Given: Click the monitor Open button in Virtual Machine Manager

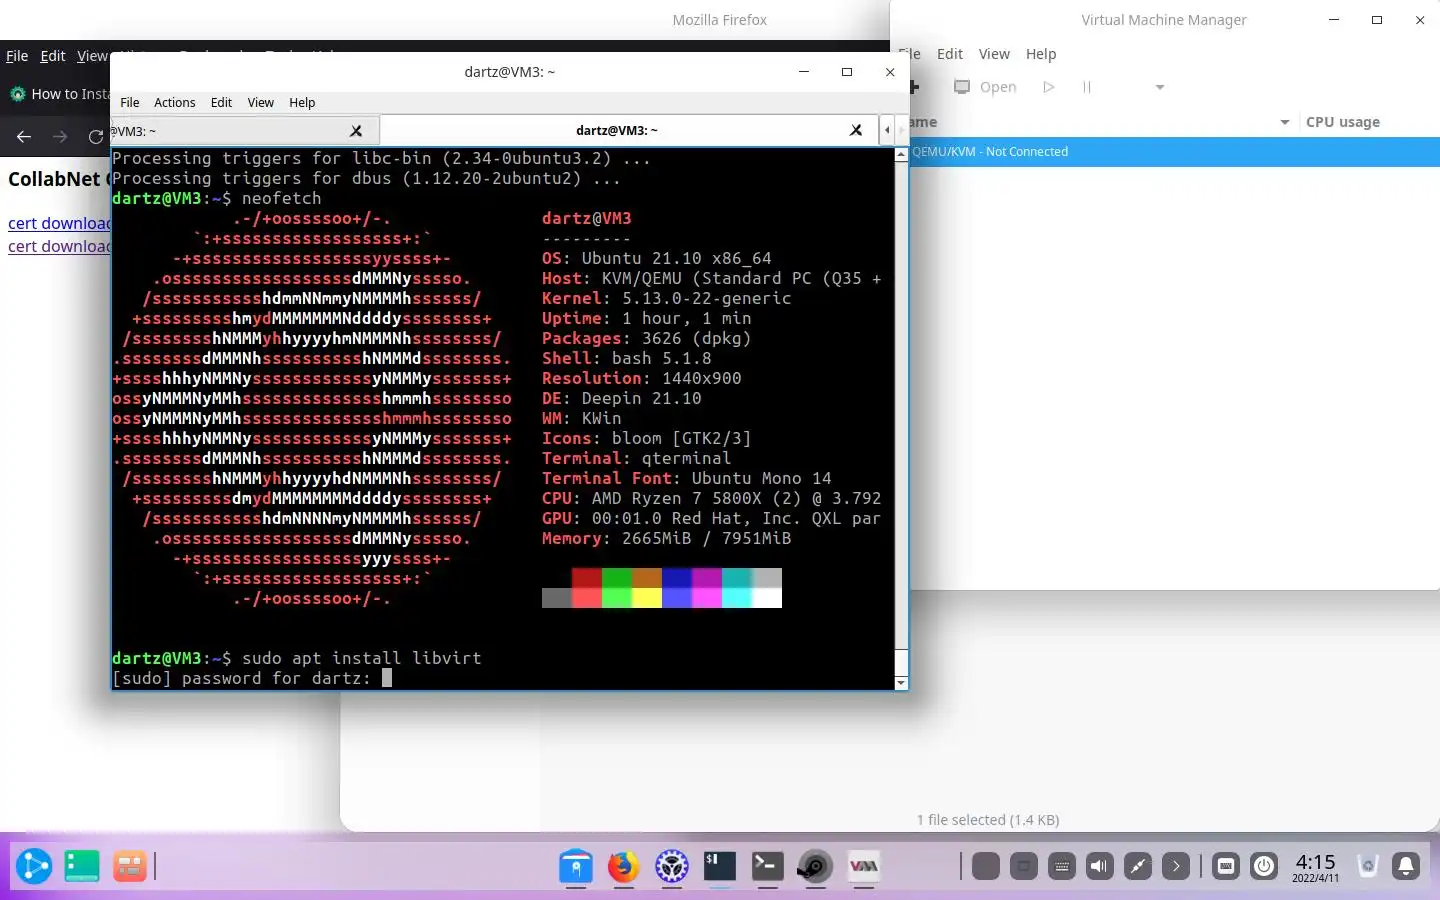Looking at the screenshot, I should pyautogui.click(x=985, y=87).
